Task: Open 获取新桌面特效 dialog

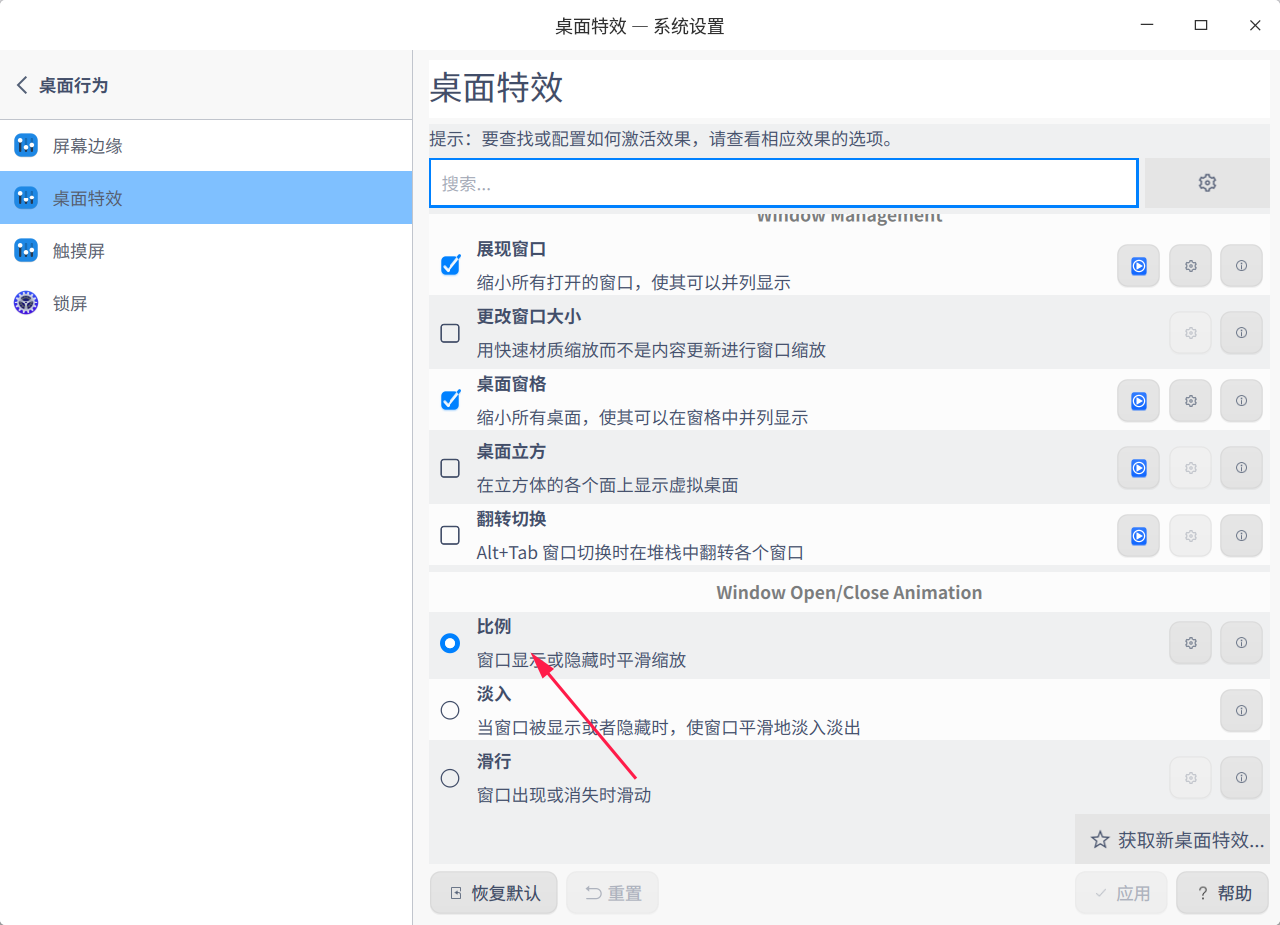Action: click(1172, 840)
